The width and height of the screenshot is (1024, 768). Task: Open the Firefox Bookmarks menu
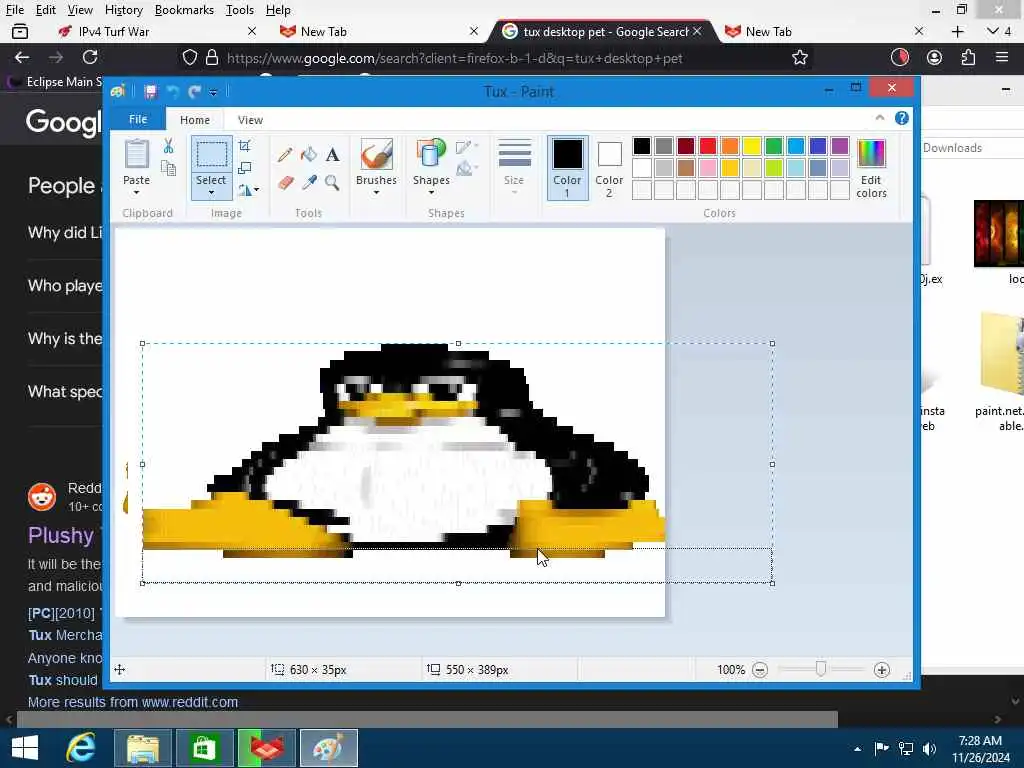(x=184, y=10)
